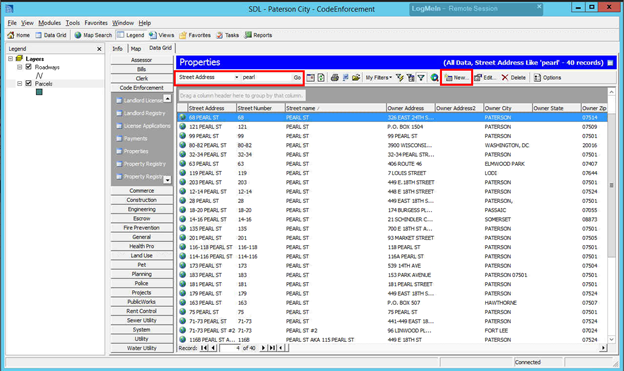Jump to last record in navigator
The height and width of the screenshot is (371, 624).
click(x=272, y=348)
